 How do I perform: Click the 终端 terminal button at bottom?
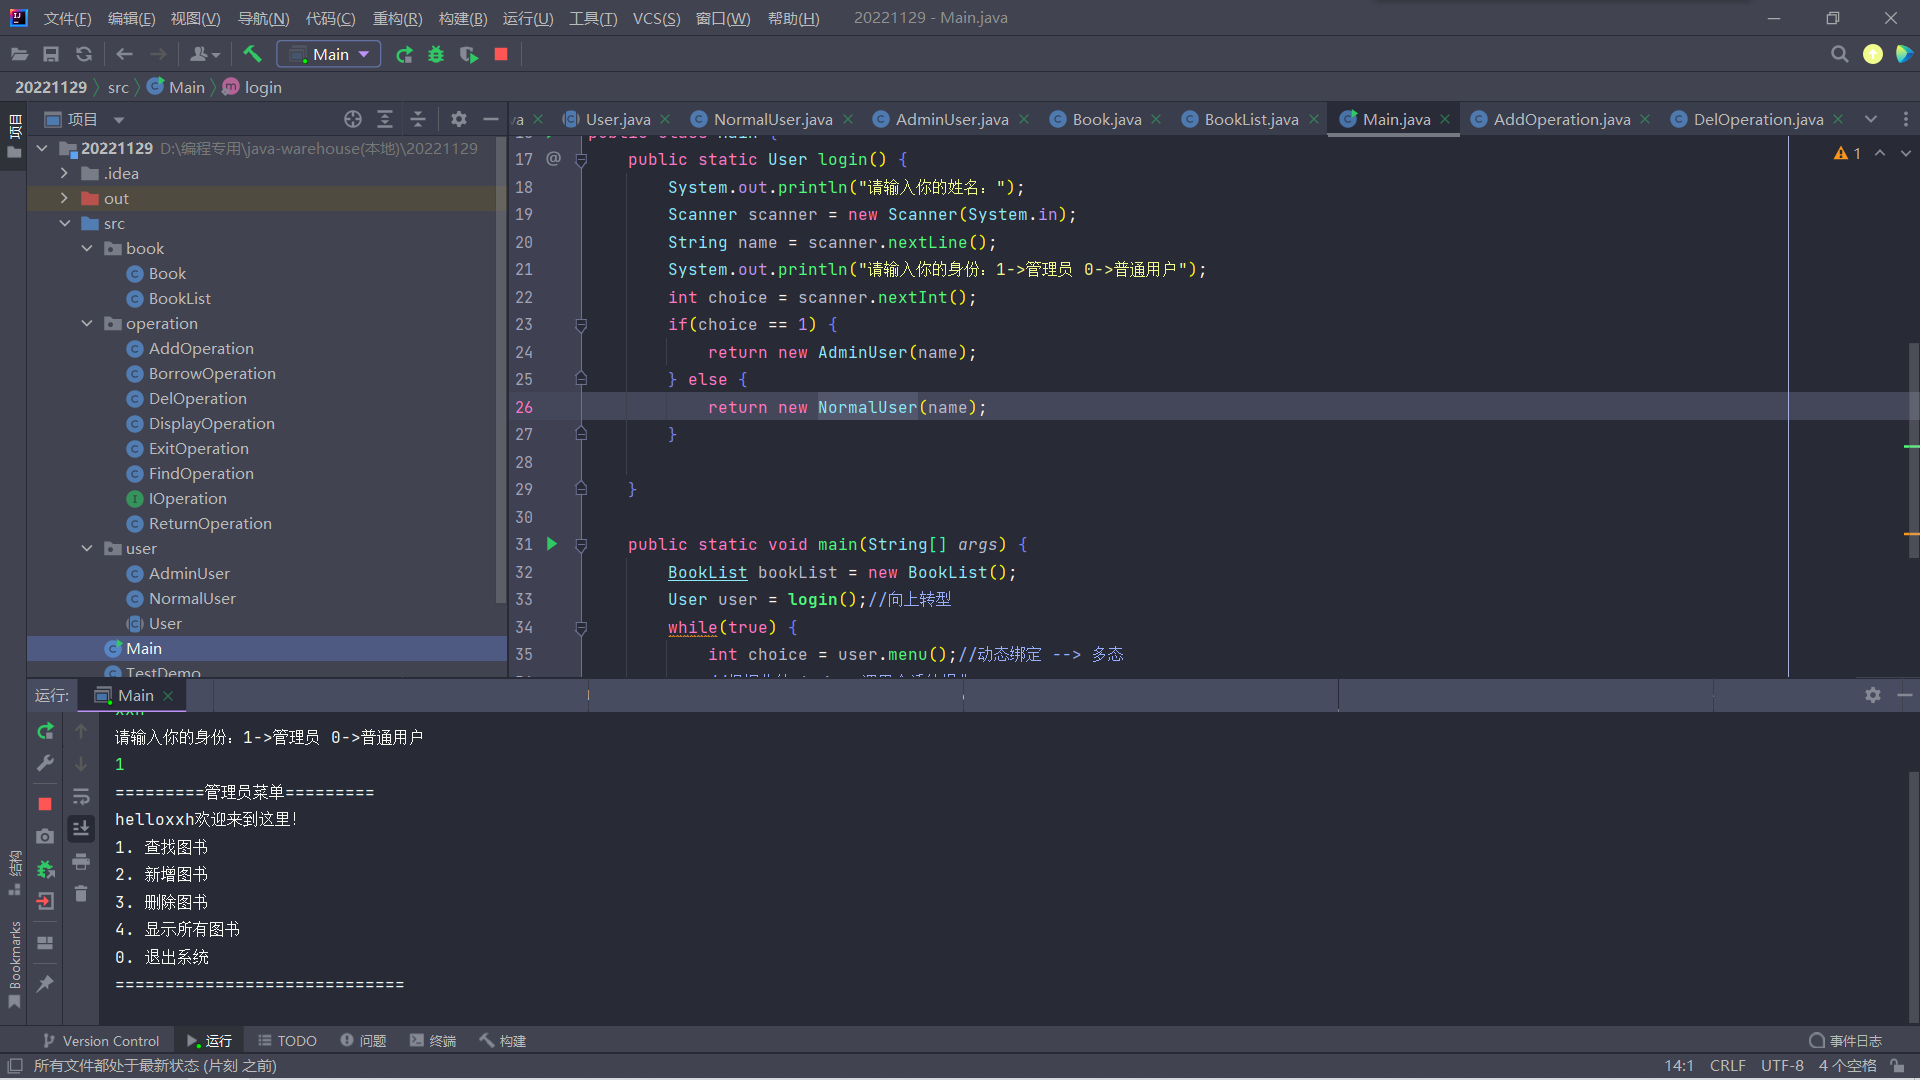coord(433,1041)
